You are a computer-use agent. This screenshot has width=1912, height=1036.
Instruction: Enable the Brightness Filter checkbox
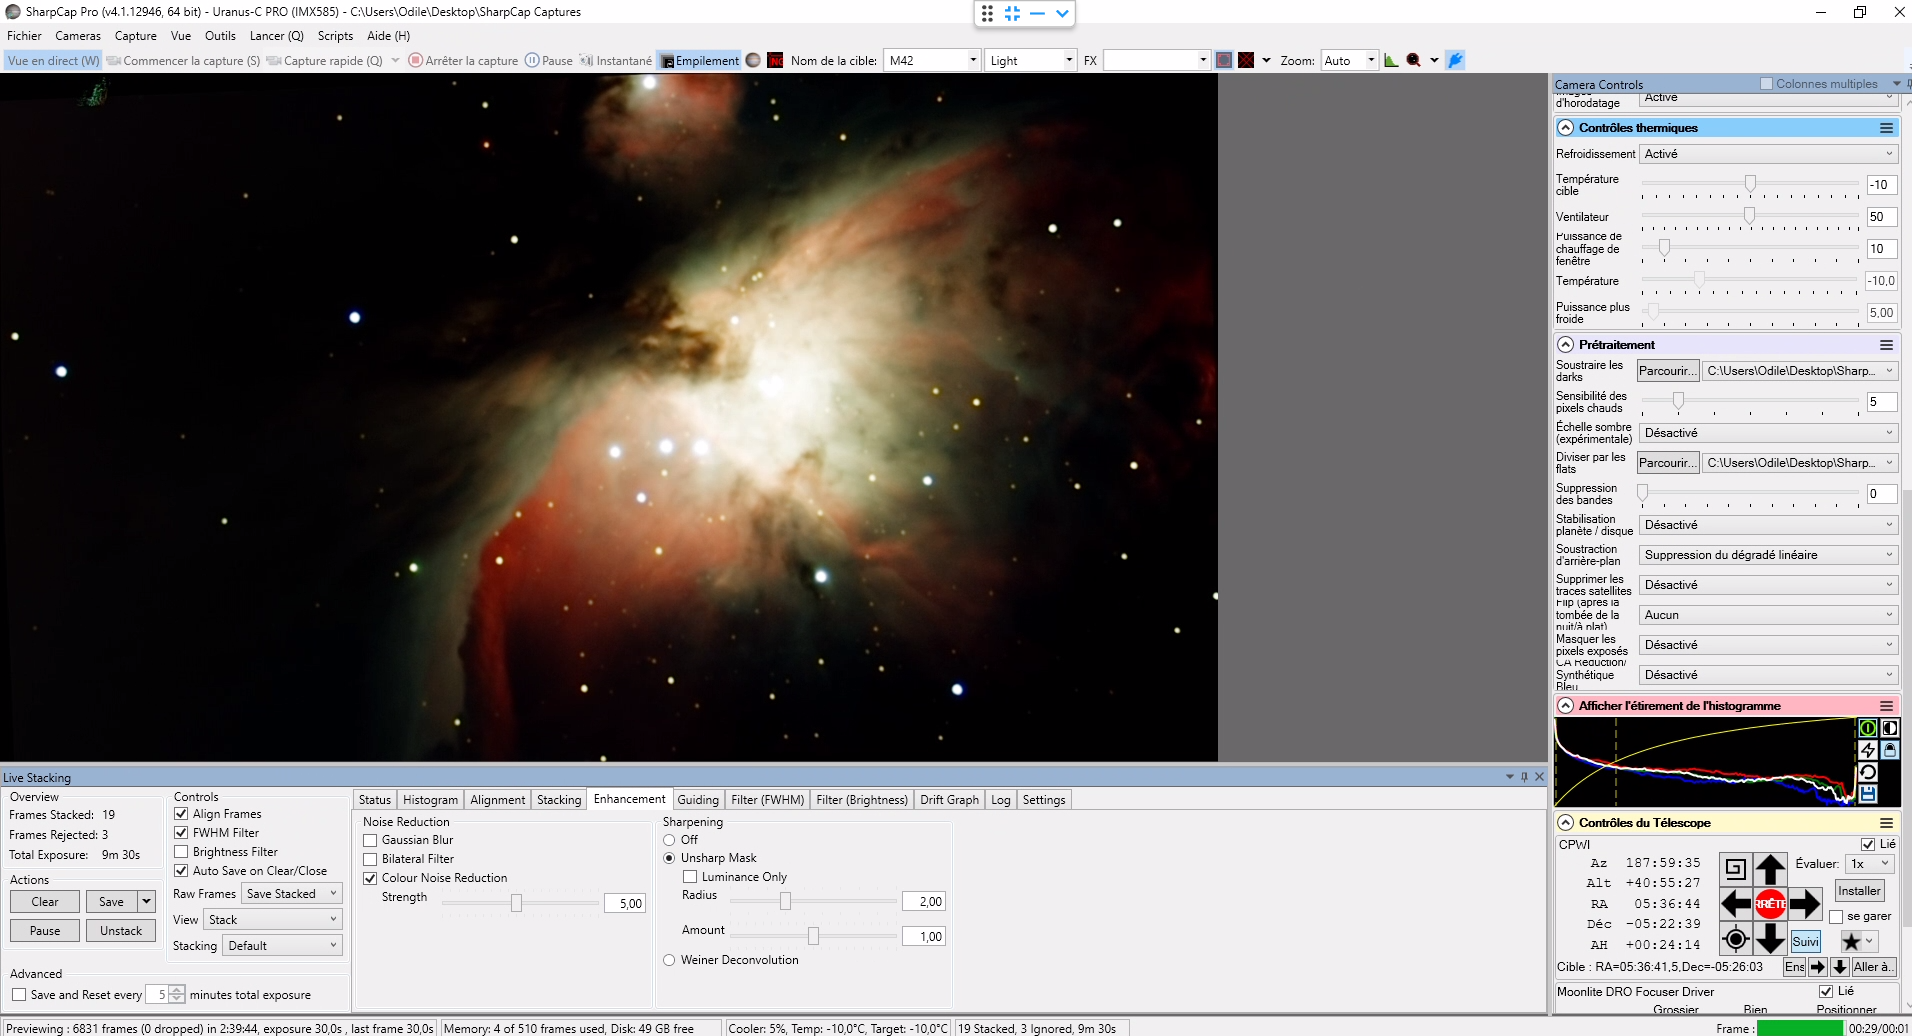(x=181, y=852)
